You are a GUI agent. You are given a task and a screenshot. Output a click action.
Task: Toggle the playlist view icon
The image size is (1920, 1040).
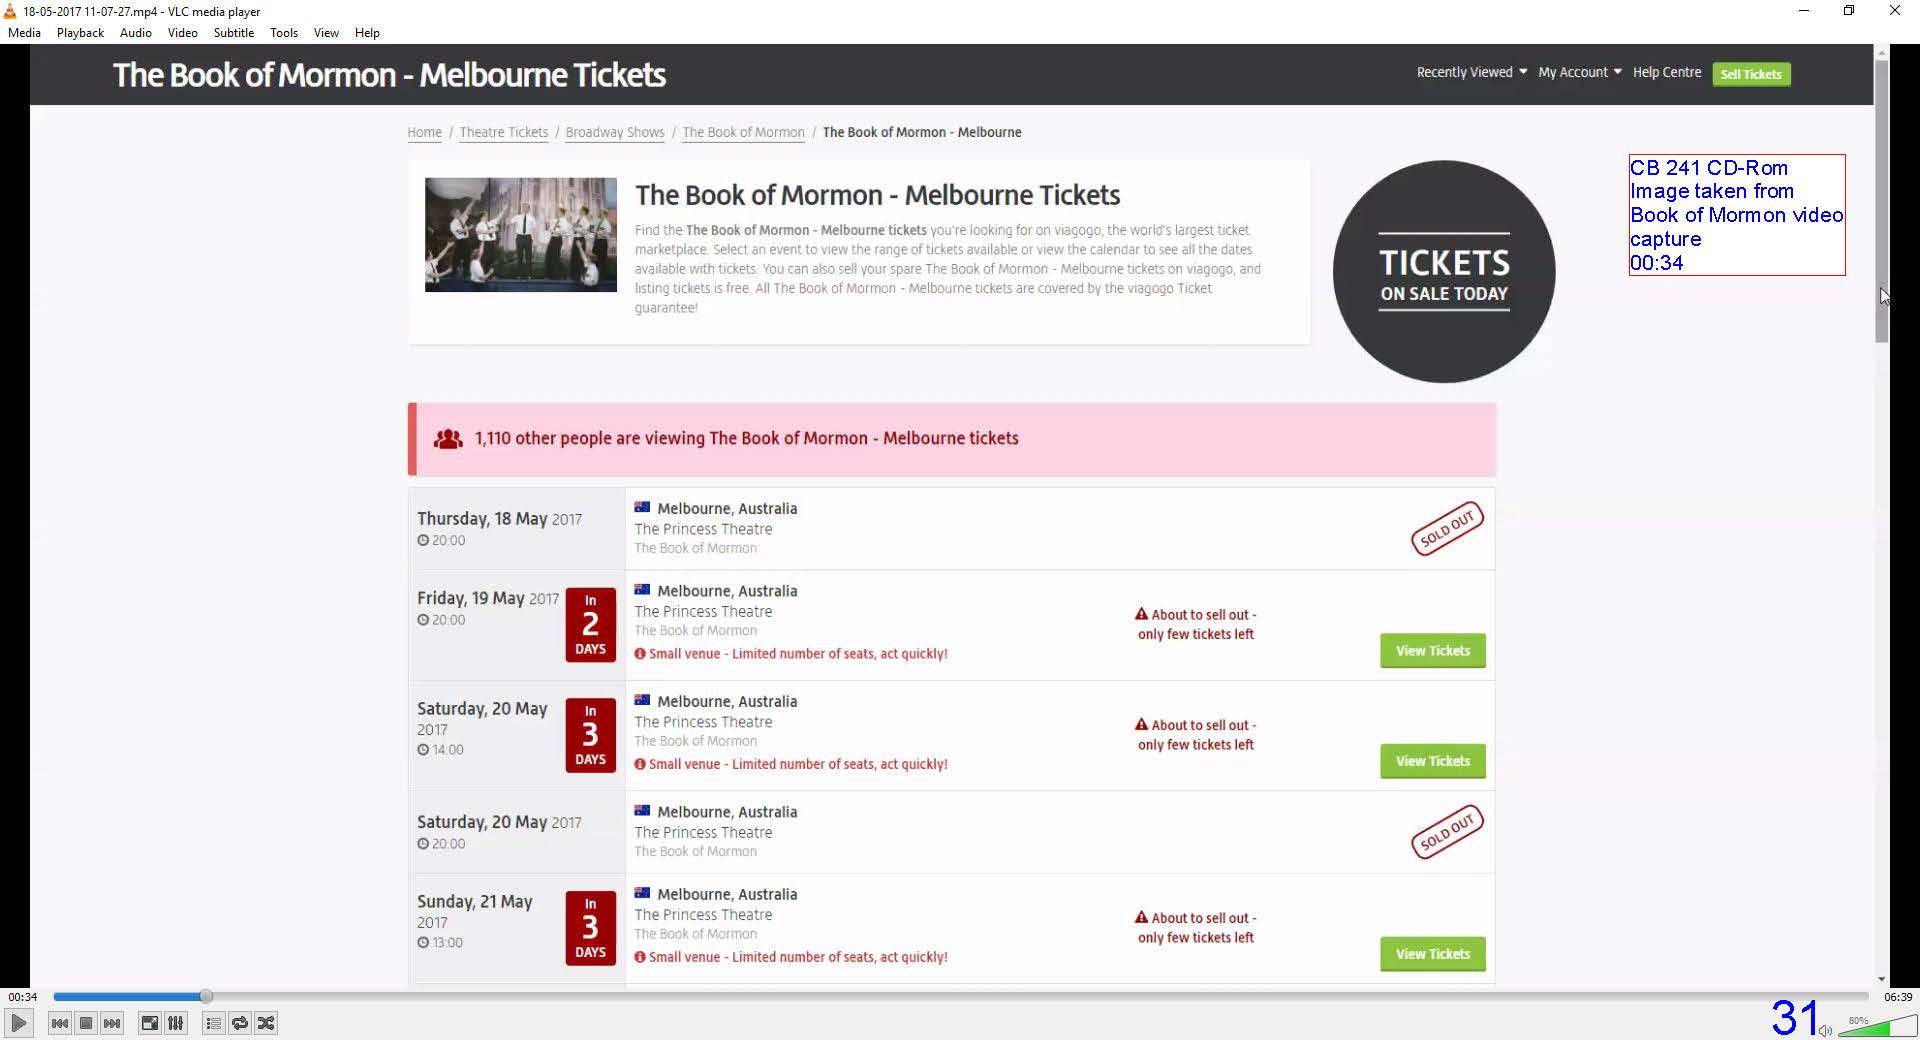pos(213,1023)
